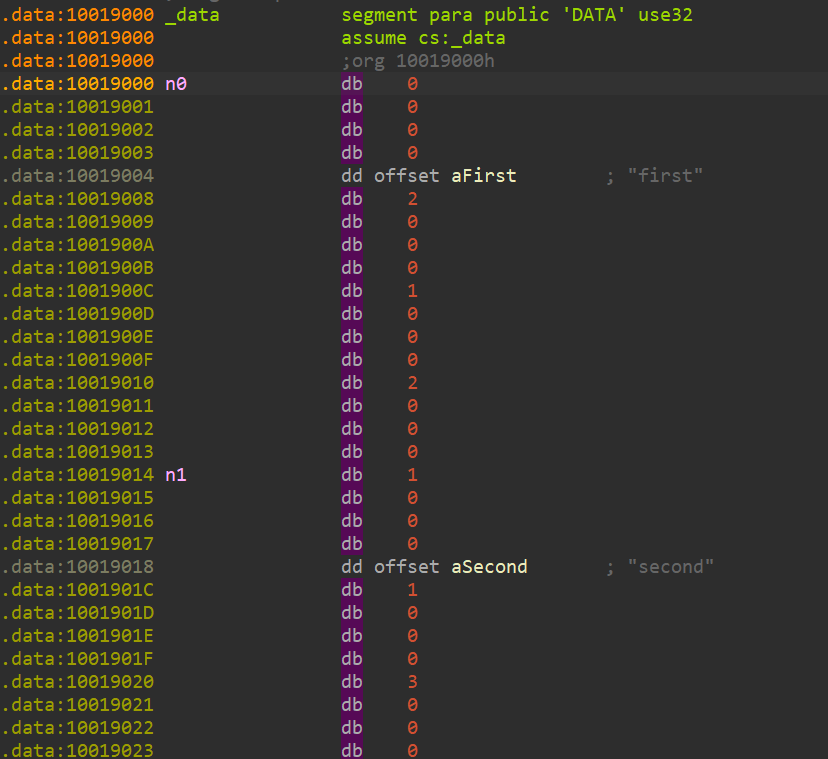Click the ;org 10019000h comment line
Viewport: 828px width, 759px height.
tap(418, 61)
